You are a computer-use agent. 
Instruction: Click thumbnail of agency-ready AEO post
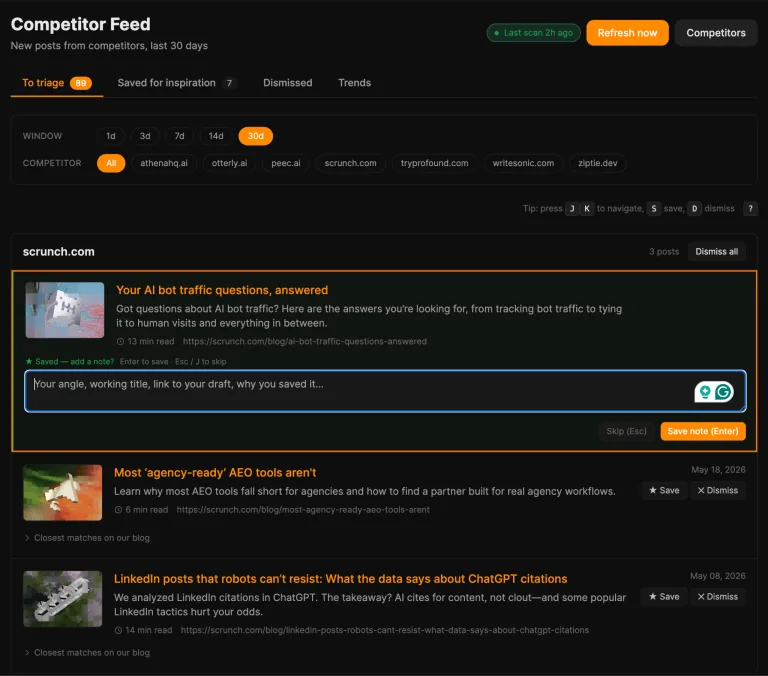pyautogui.click(x=63, y=493)
